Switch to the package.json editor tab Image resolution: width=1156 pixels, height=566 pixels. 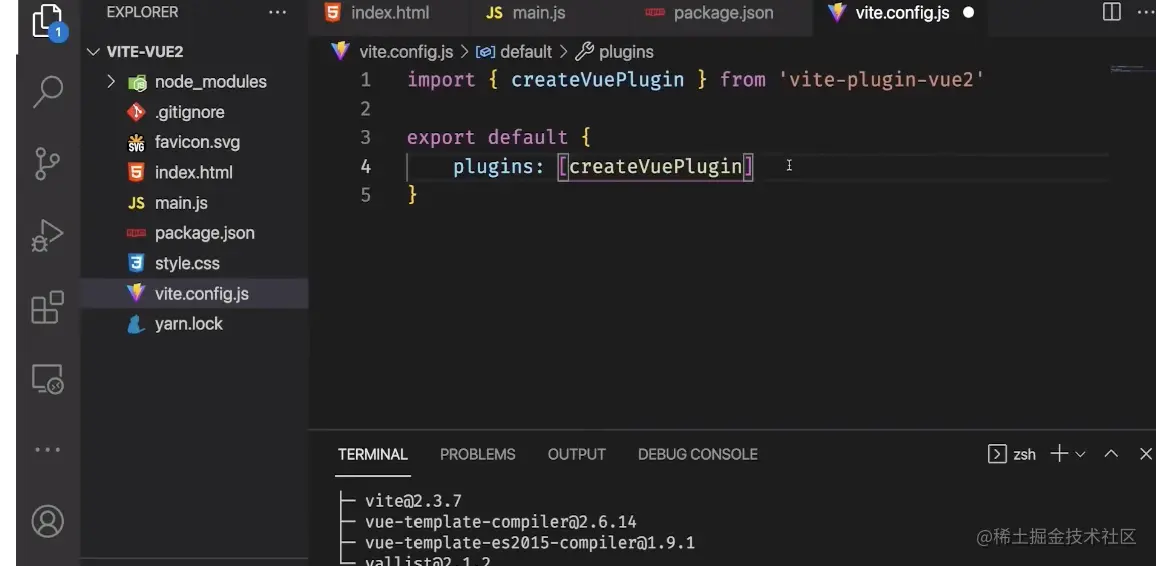[x=723, y=13]
